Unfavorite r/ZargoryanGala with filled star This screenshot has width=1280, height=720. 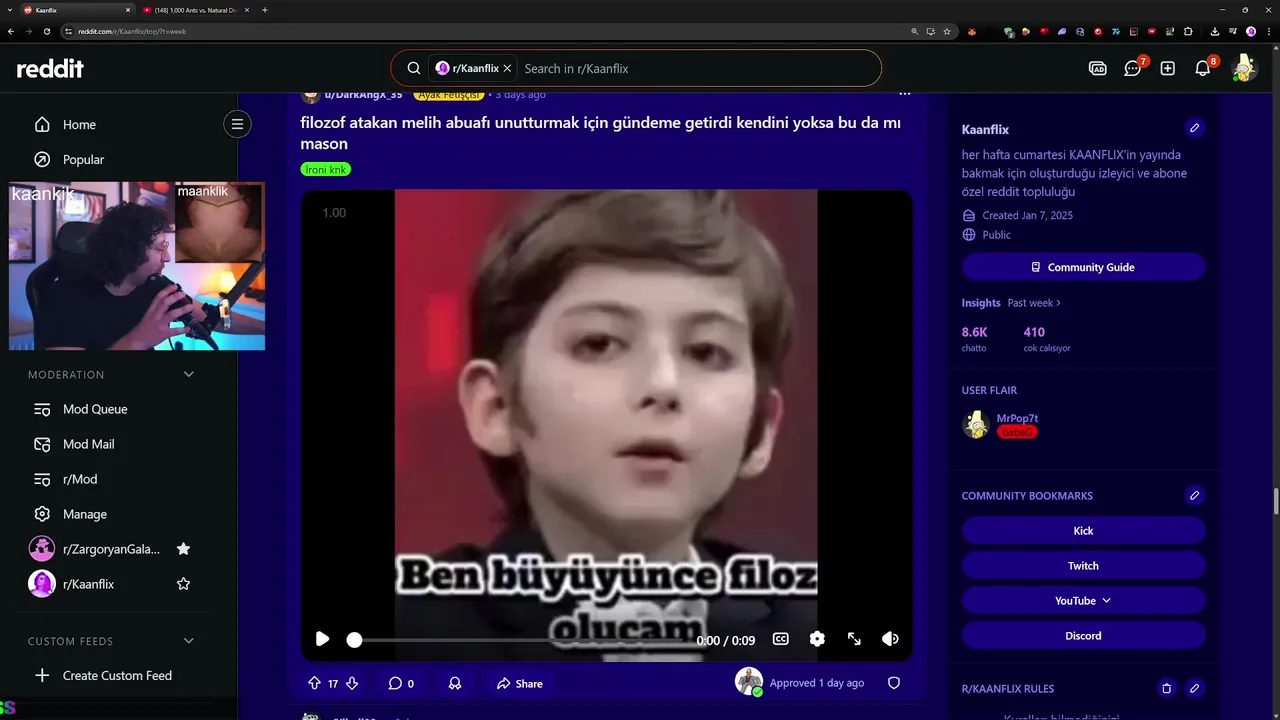183,549
